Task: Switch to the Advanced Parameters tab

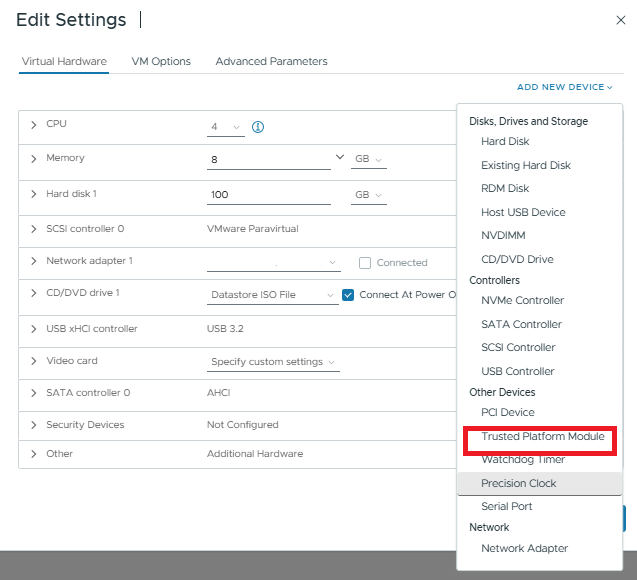Action: pos(271,61)
